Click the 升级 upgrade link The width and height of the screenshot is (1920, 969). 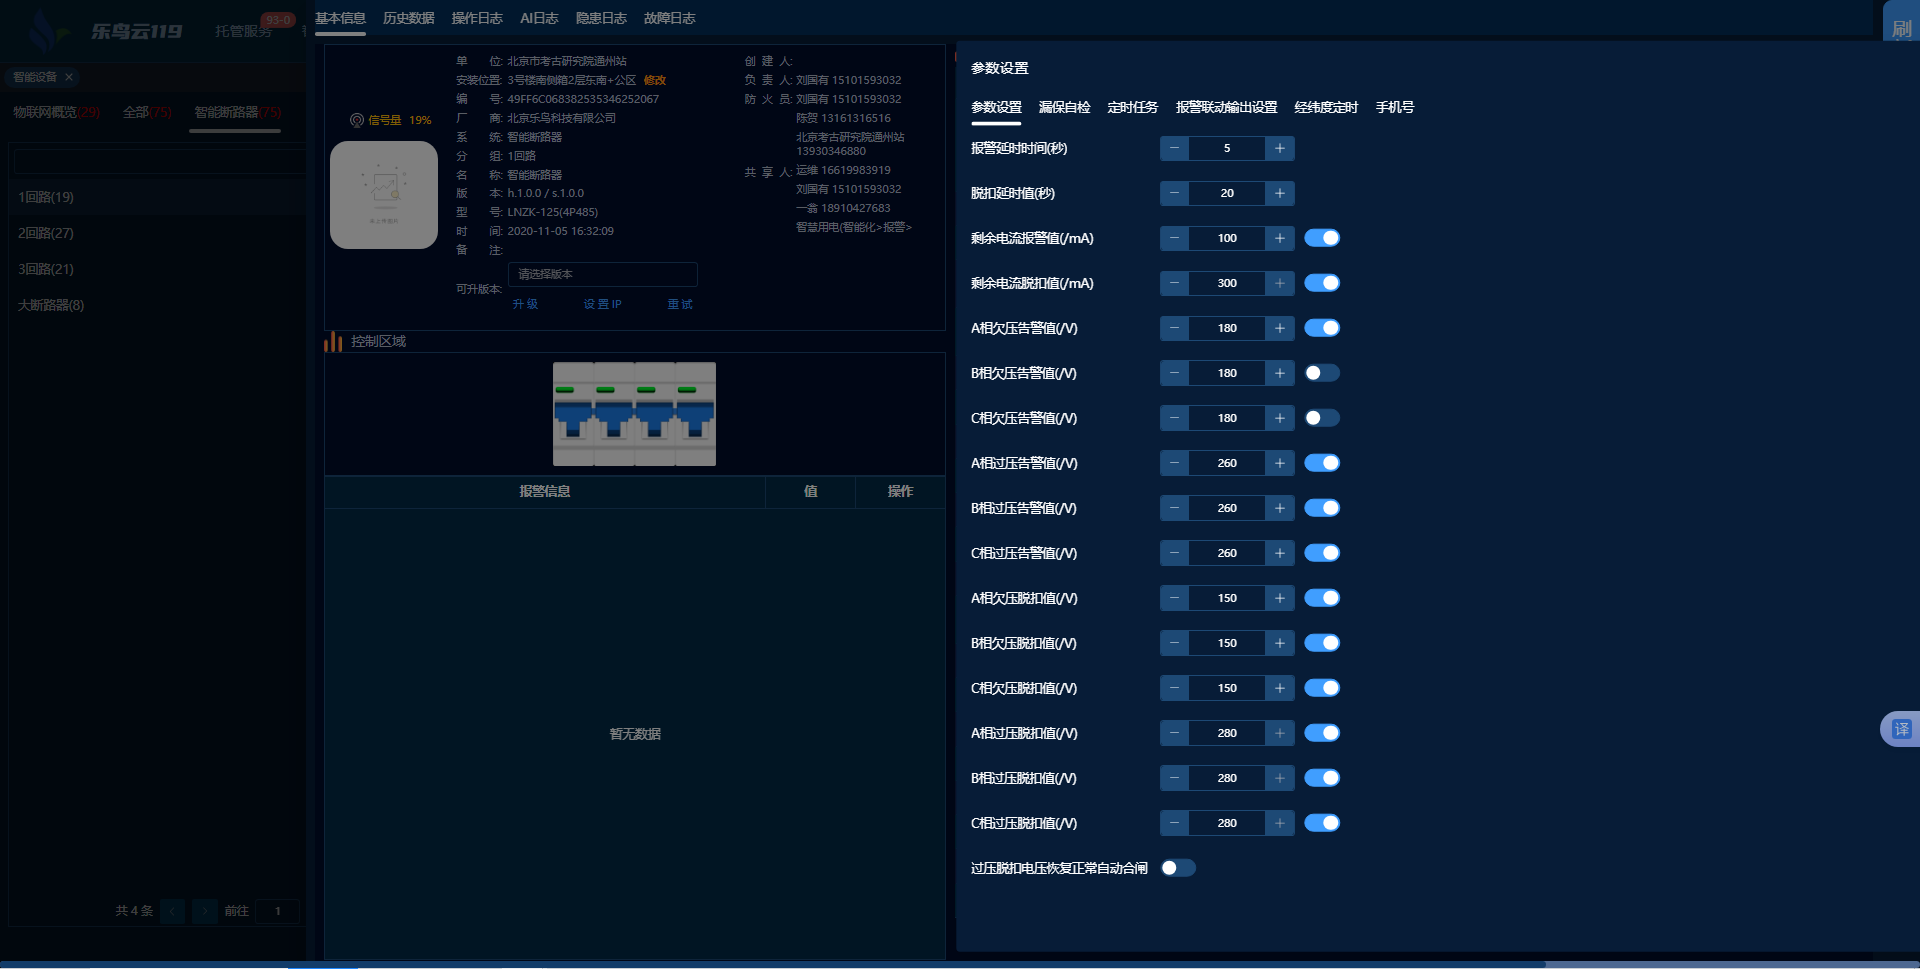pos(525,304)
